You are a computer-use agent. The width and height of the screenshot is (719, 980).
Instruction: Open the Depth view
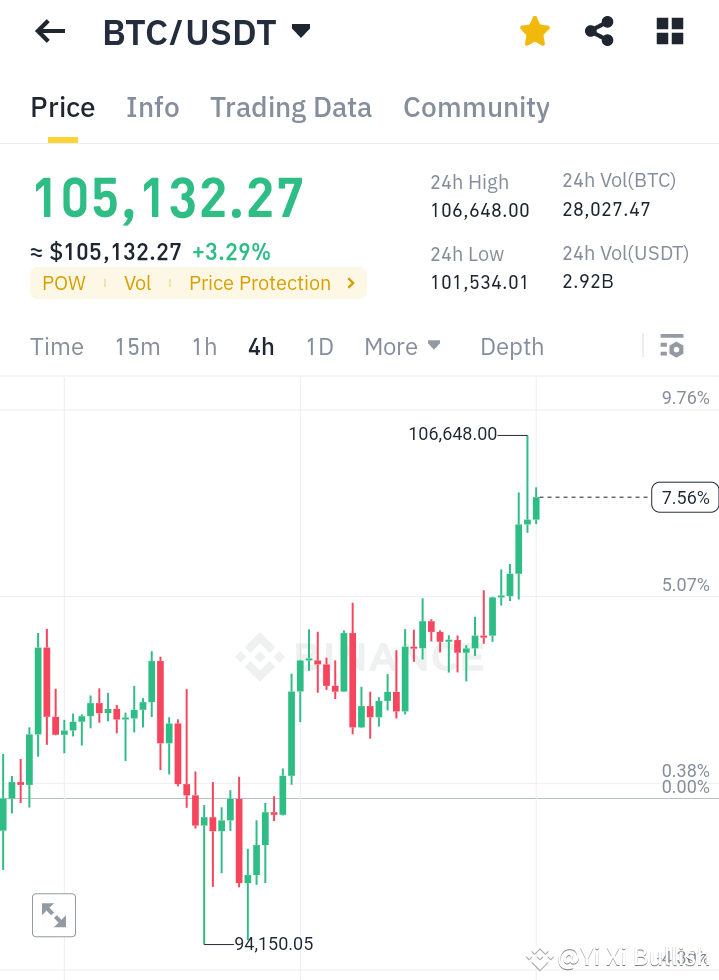pos(511,346)
